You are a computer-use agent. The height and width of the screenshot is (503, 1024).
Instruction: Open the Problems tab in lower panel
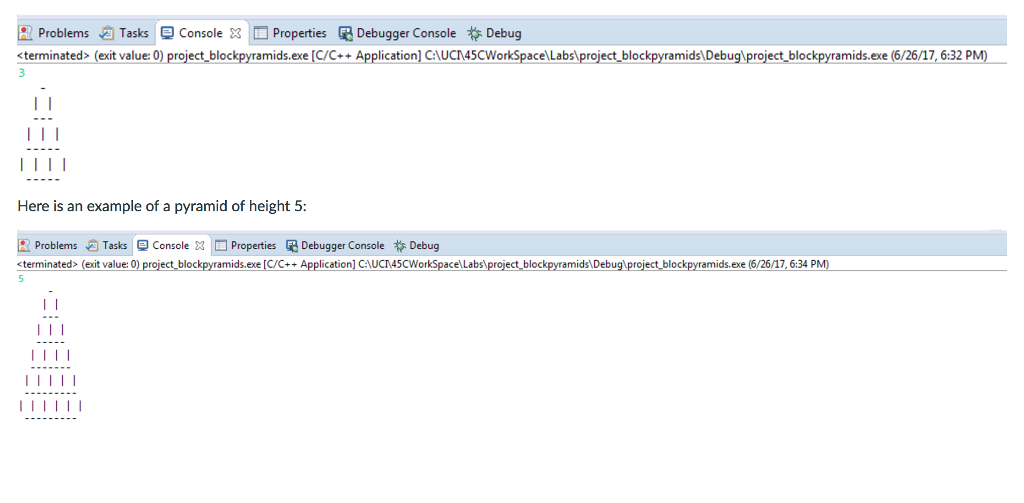tap(48, 246)
